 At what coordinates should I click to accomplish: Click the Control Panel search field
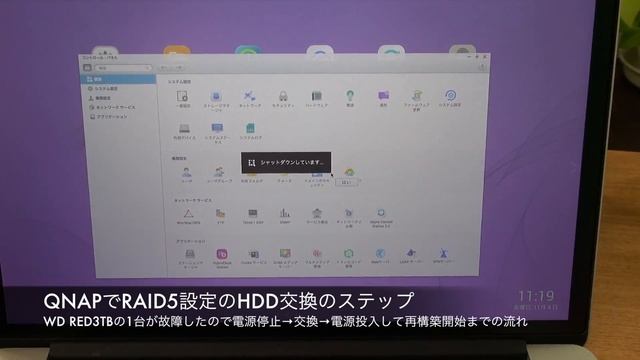(123, 68)
